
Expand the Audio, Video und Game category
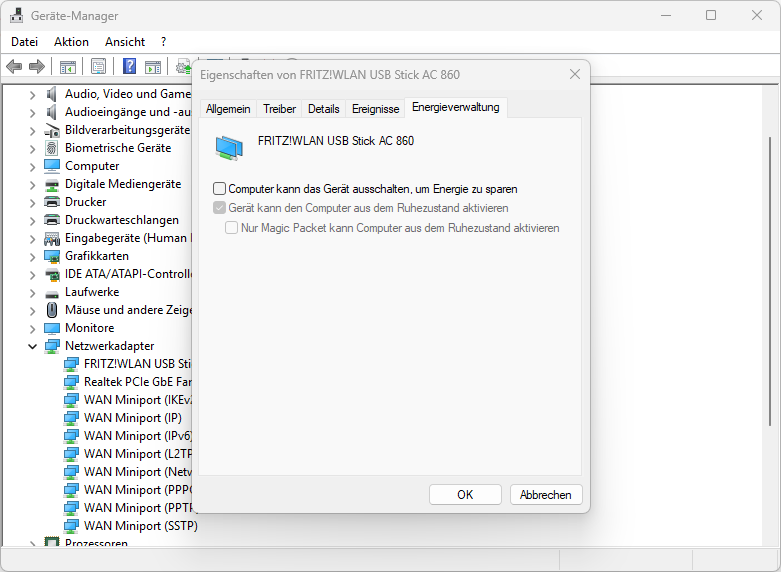32,94
